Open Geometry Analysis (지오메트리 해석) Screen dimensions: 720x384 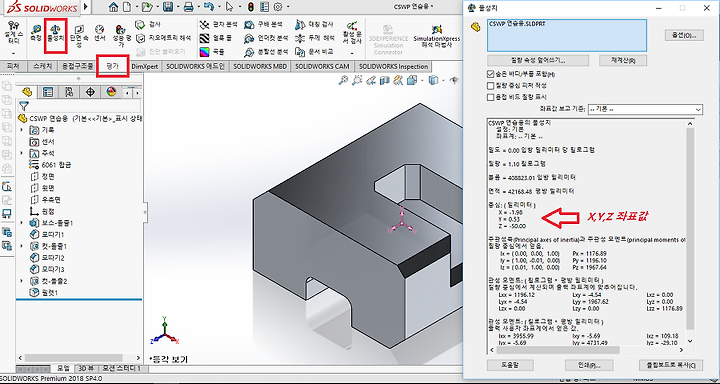click(x=163, y=38)
